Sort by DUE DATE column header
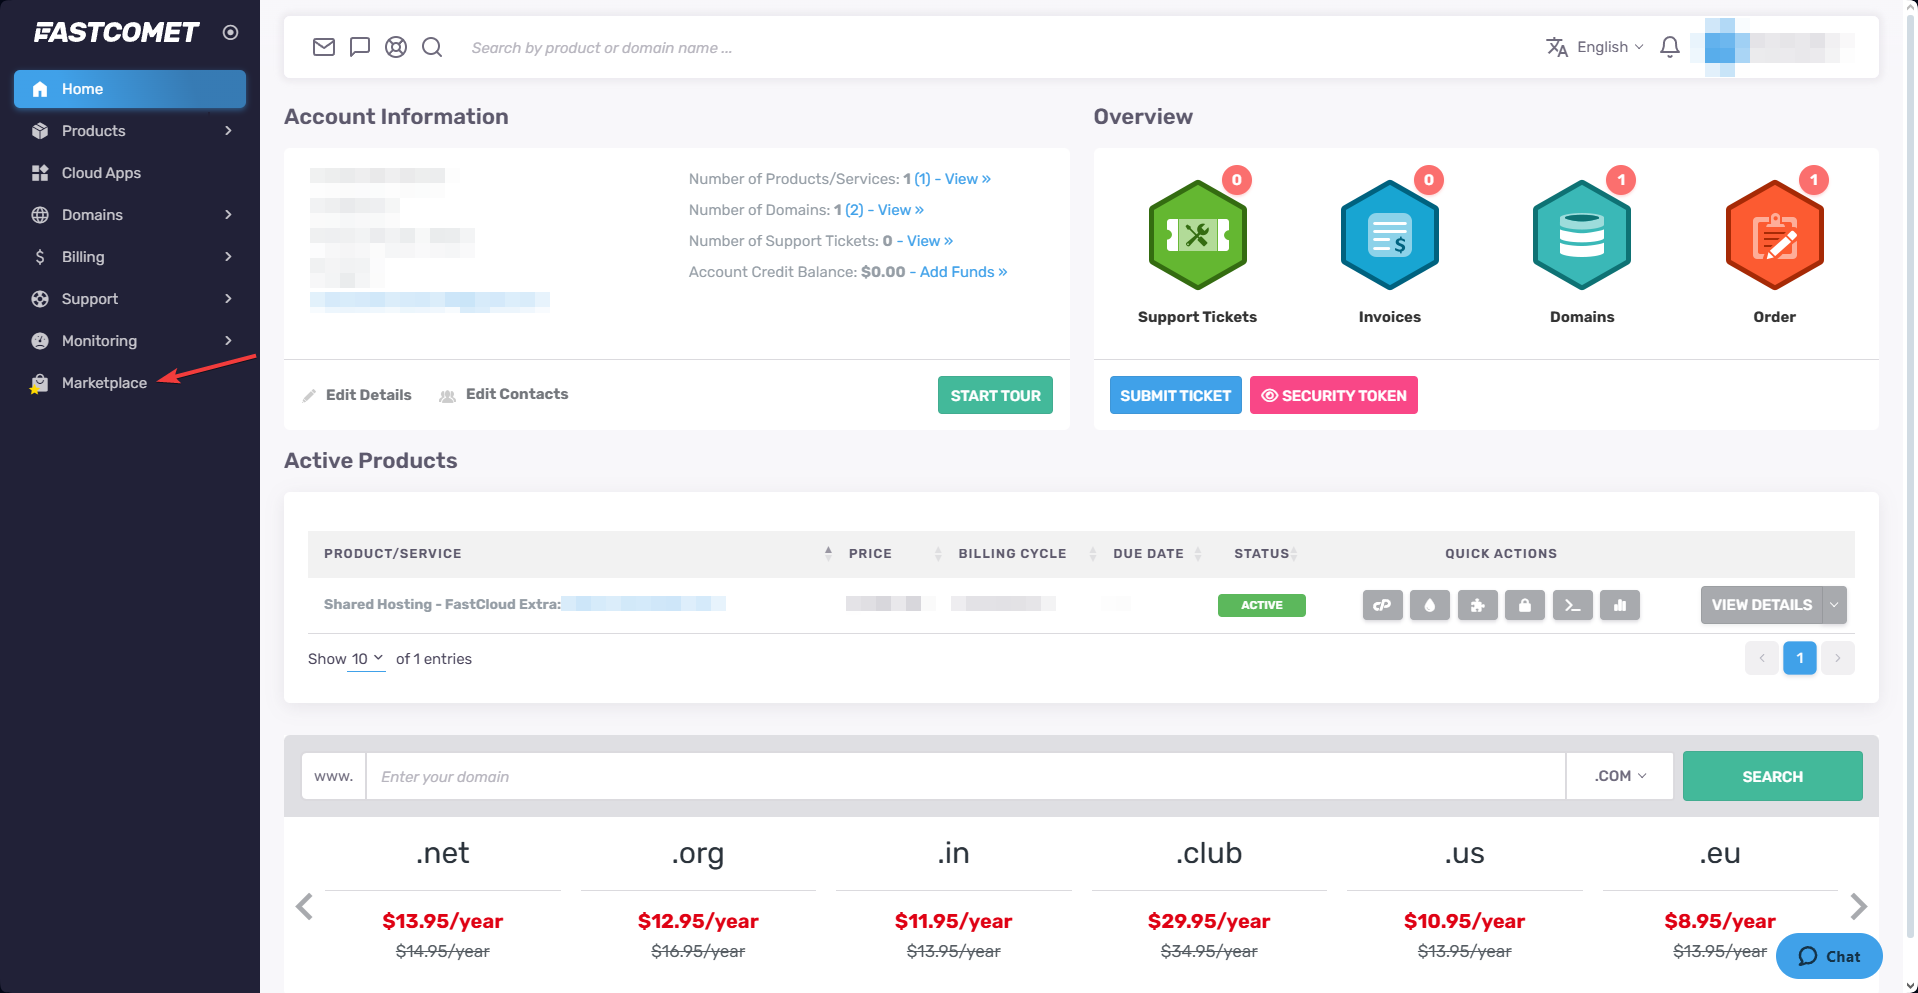The image size is (1918, 993). pyautogui.click(x=1149, y=553)
